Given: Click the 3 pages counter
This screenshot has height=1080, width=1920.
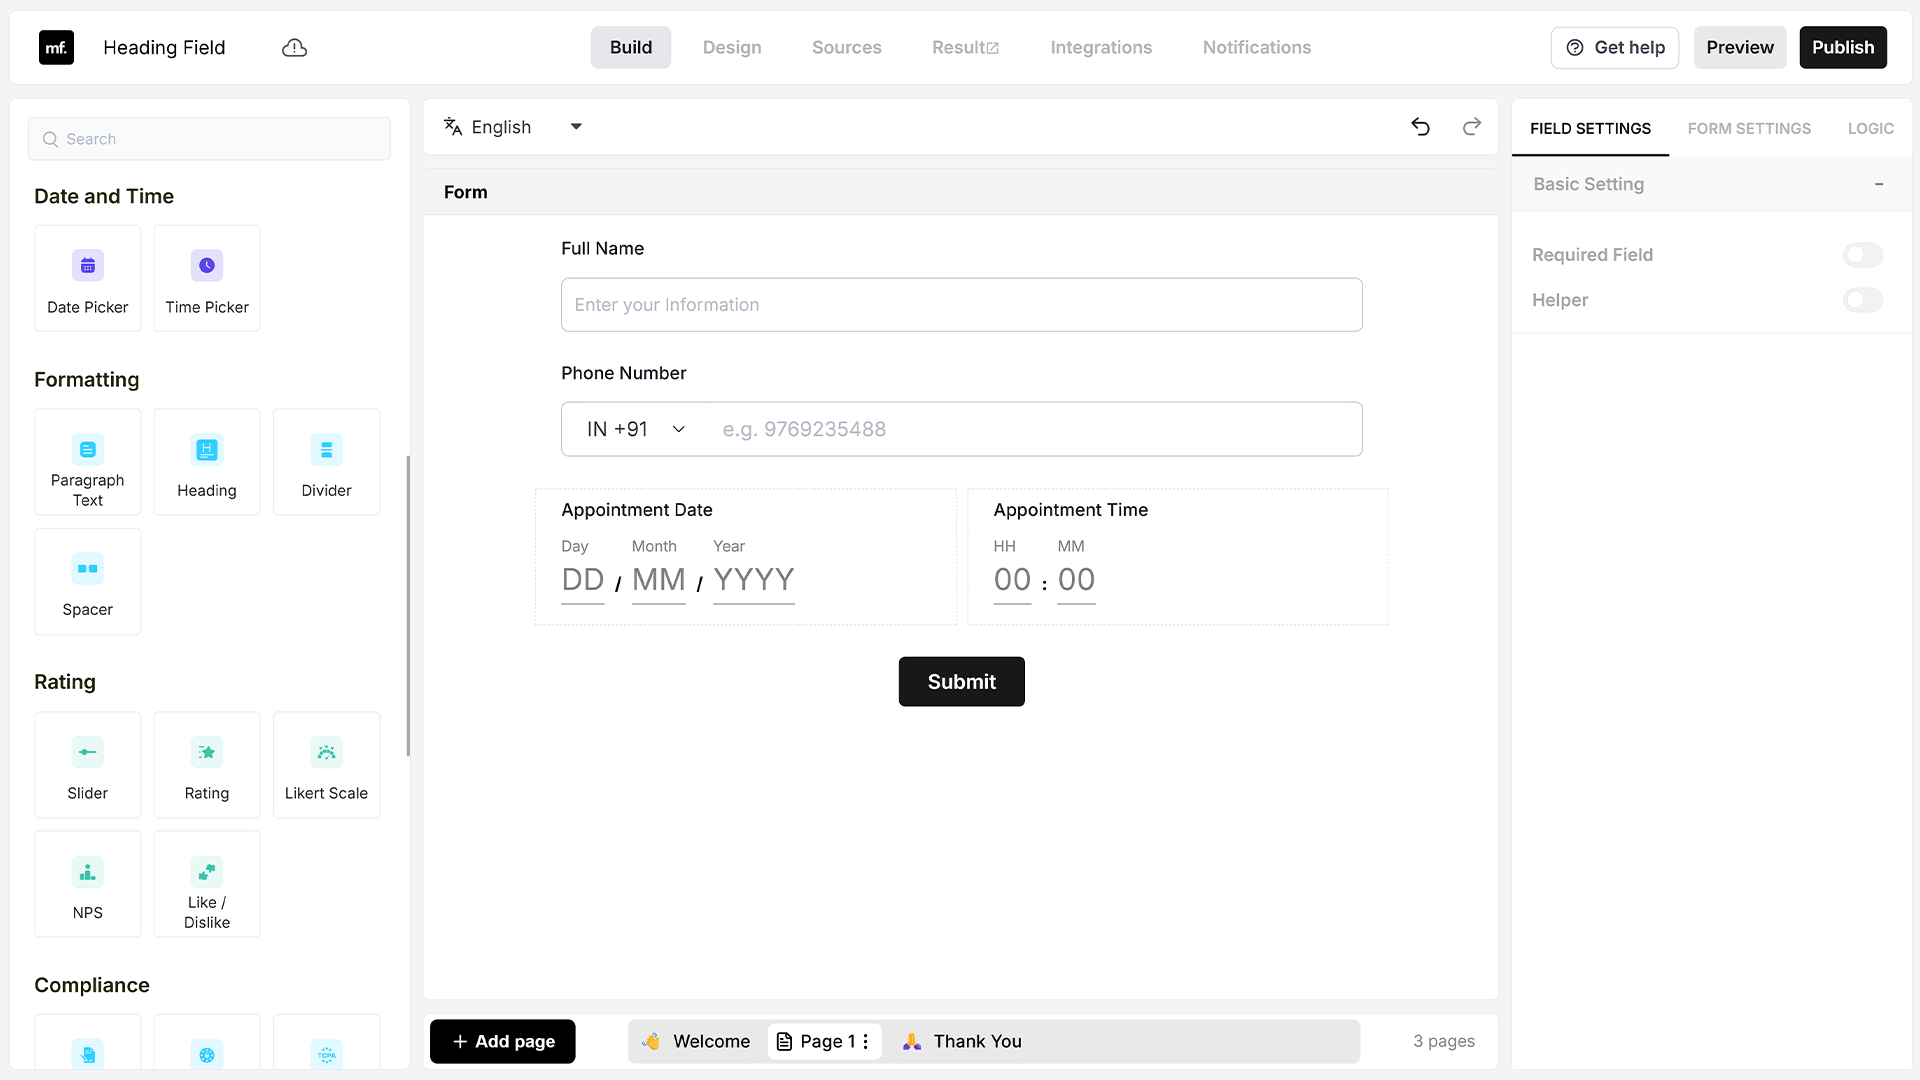Looking at the screenshot, I should pos(1443,1041).
